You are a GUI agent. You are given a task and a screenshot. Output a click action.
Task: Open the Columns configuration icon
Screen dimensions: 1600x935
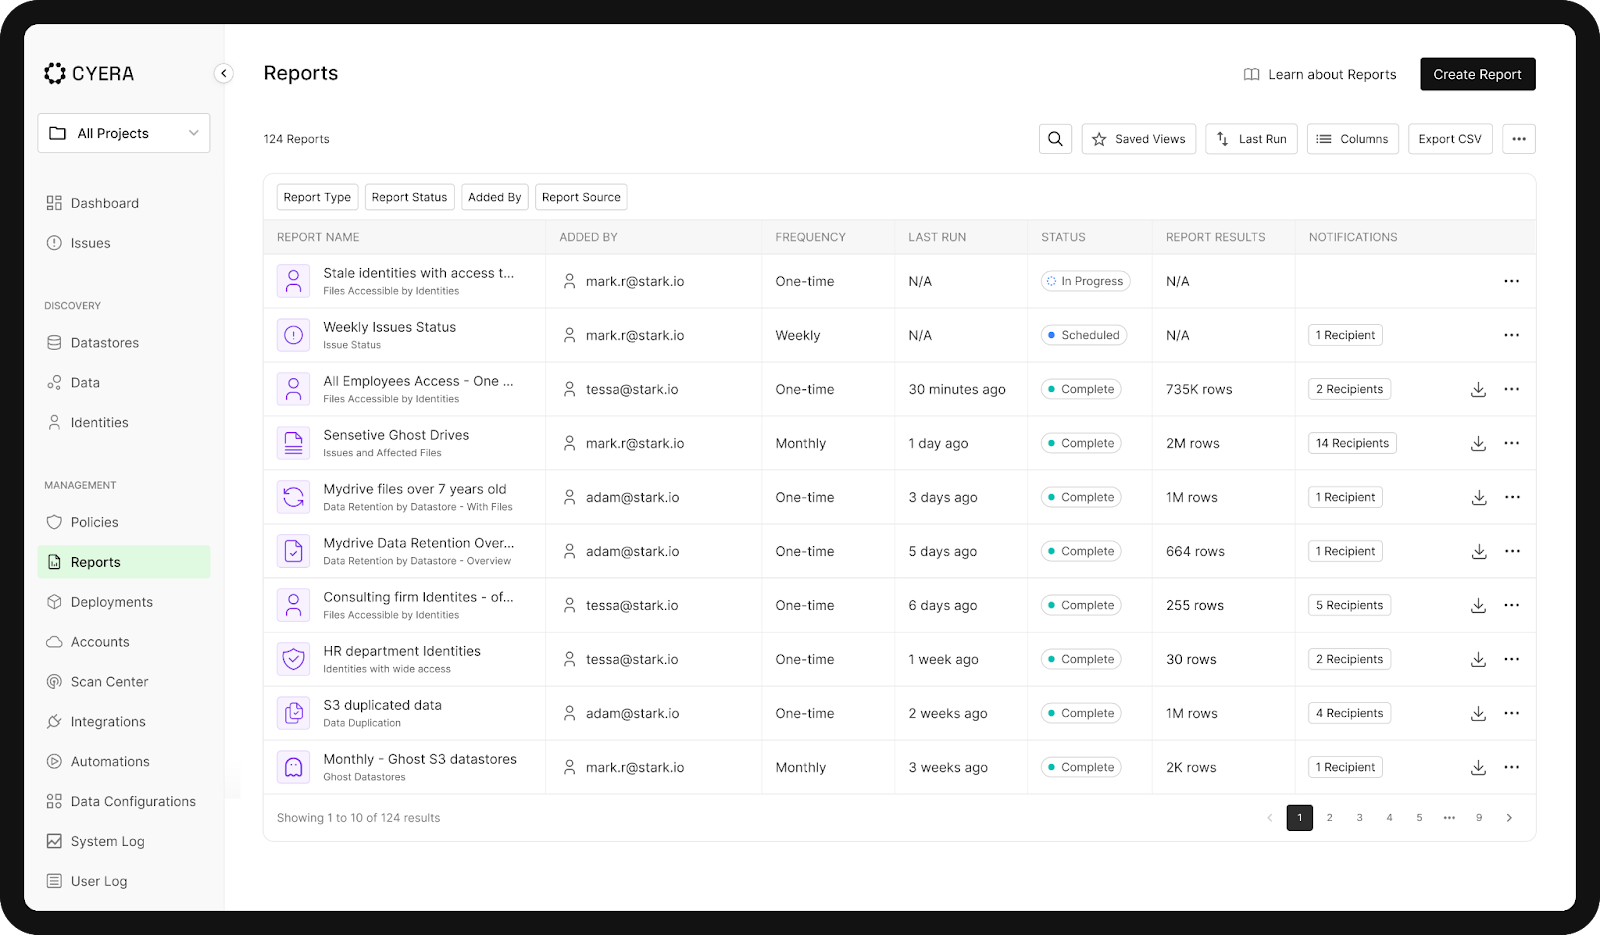click(1324, 138)
